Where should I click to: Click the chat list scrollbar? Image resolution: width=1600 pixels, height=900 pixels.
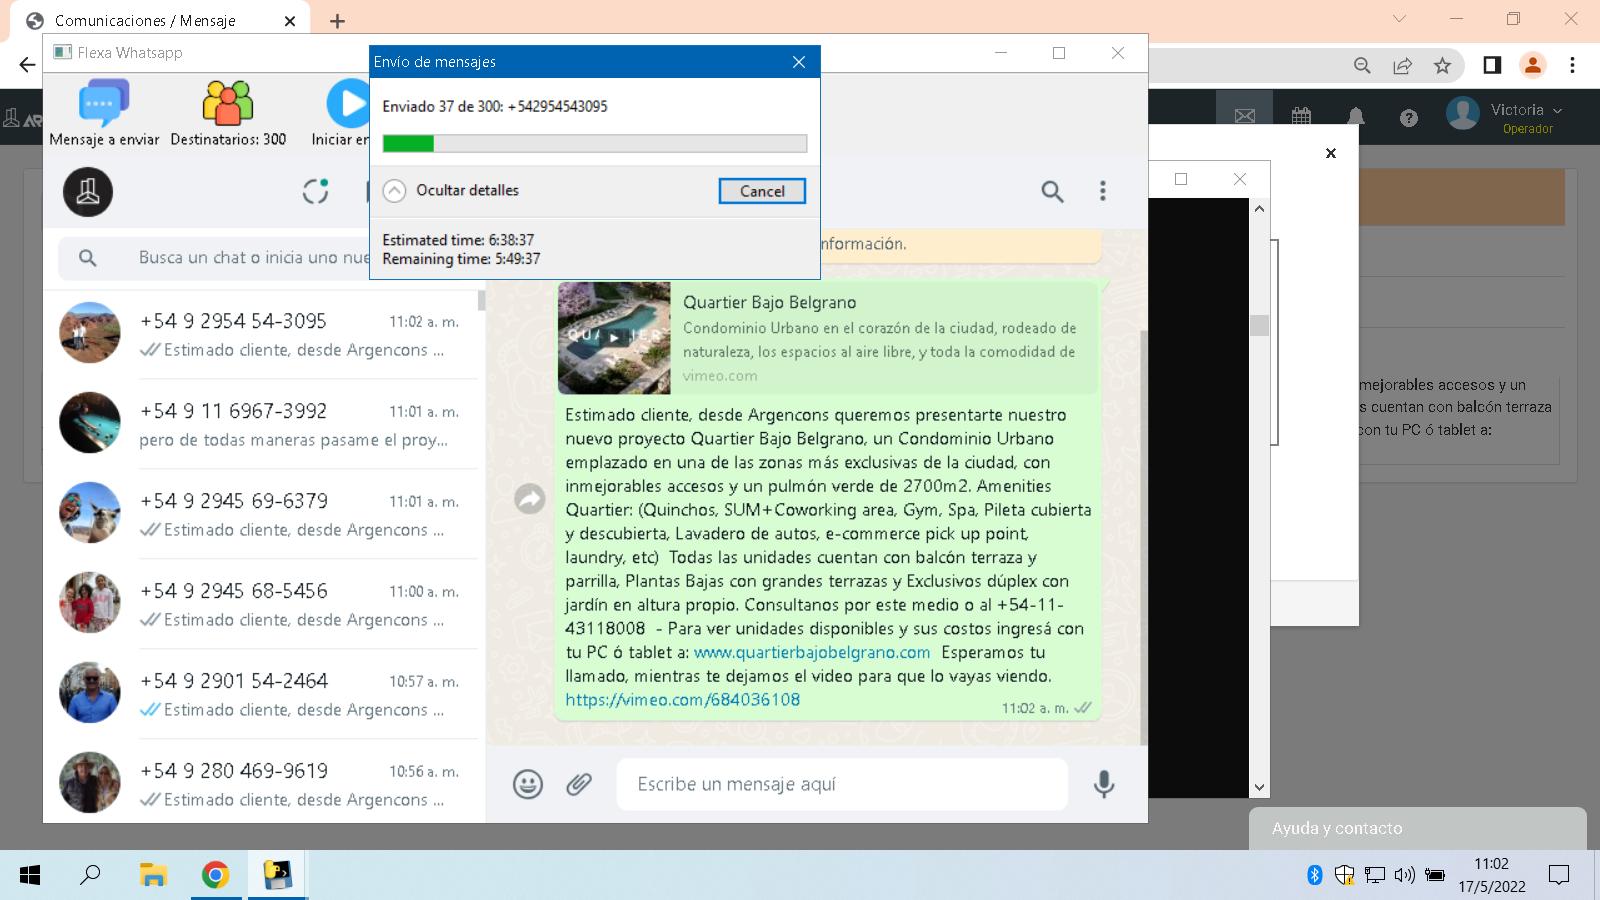[481, 300]
